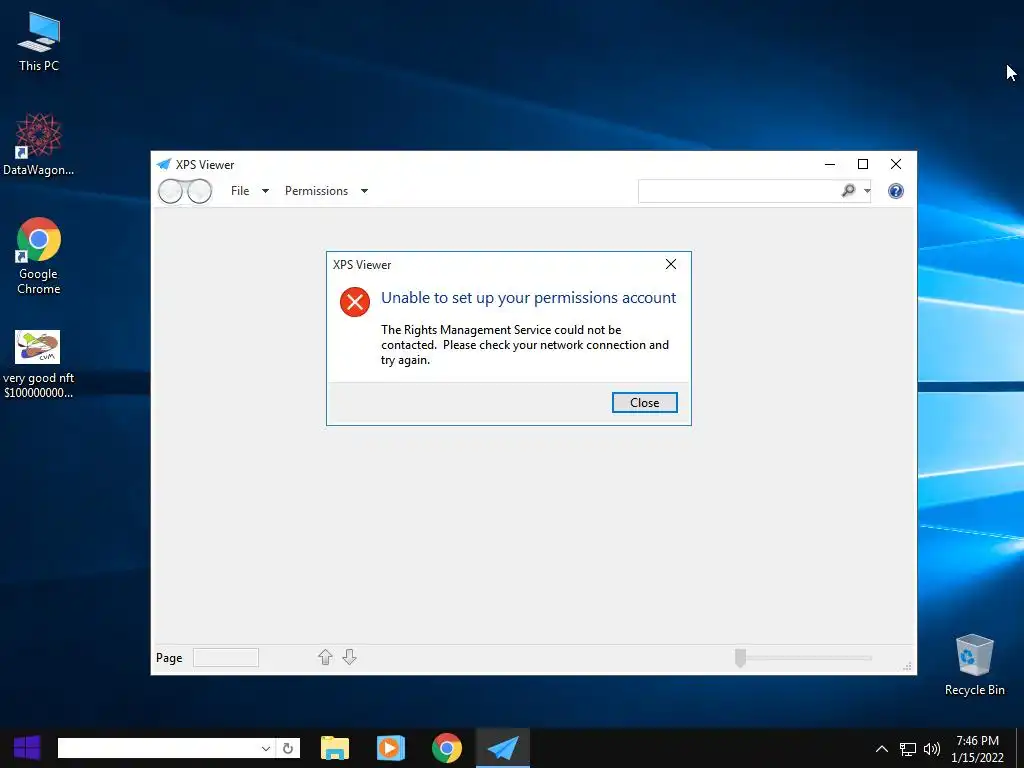Close the XPS Viewer main window
This screenshot has height=768, width=1024.
coord(896,164)
